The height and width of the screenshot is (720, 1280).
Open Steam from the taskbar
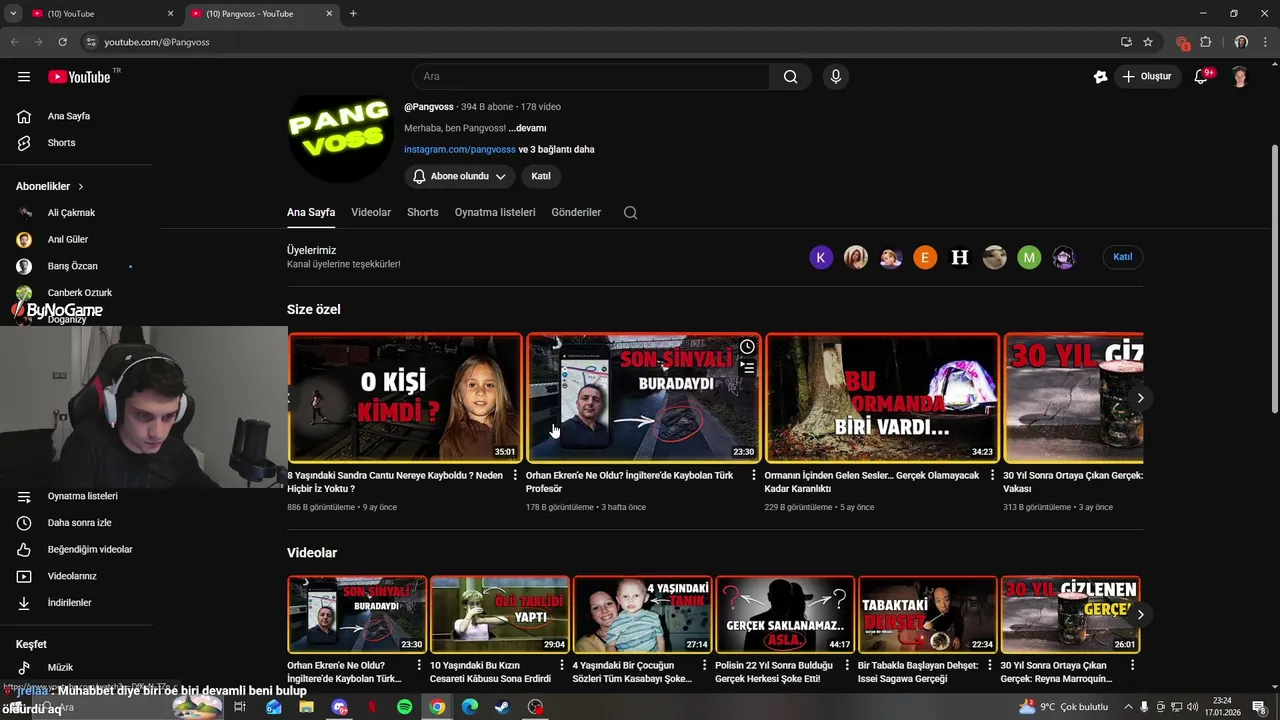pyautogui.click(x=502, y=707)
